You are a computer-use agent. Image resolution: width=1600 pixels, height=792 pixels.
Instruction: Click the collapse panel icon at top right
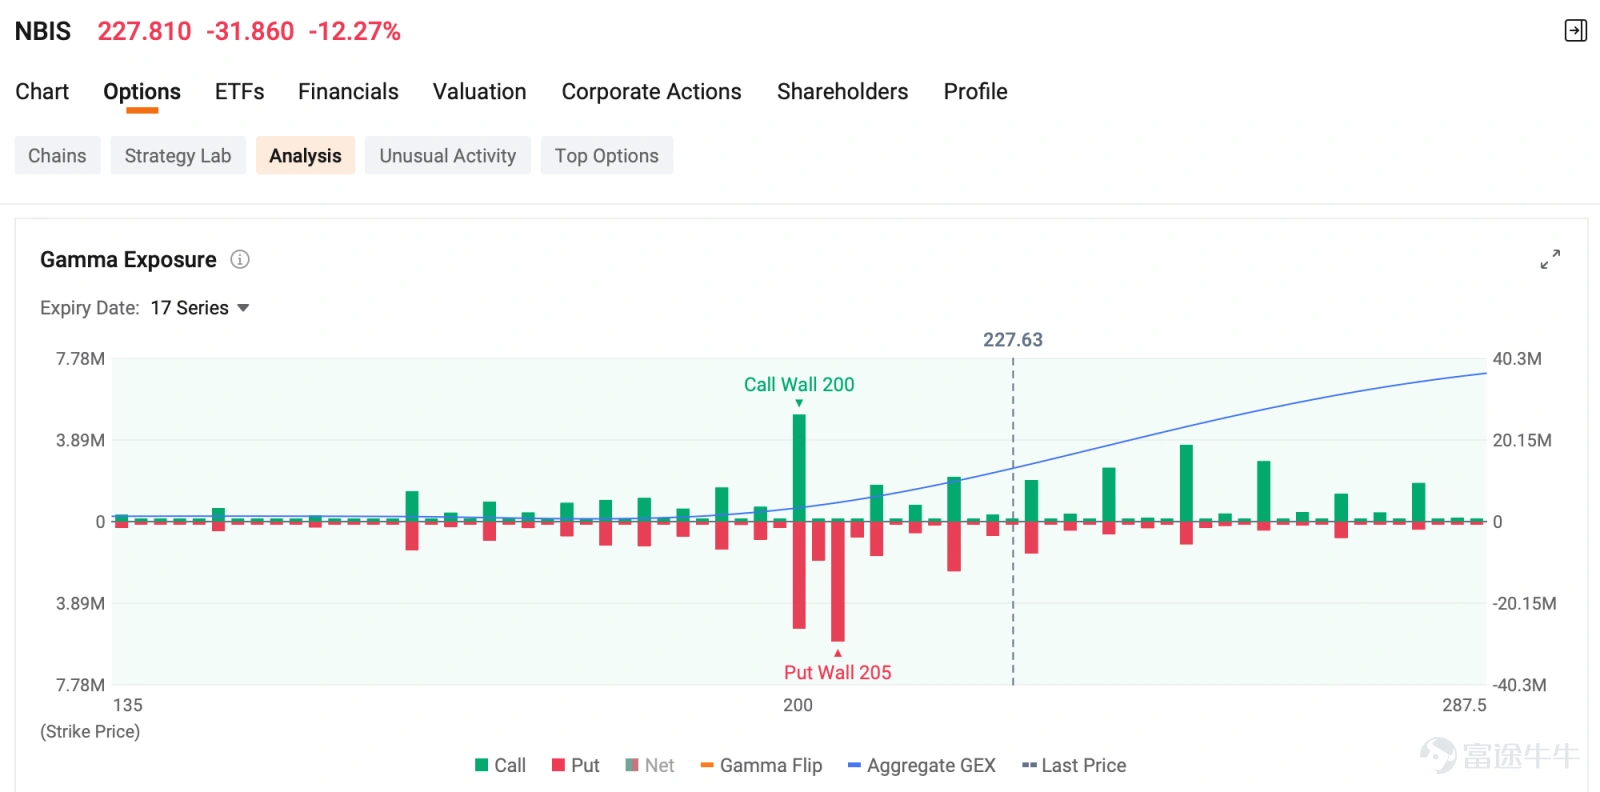tap(1575, 31)
